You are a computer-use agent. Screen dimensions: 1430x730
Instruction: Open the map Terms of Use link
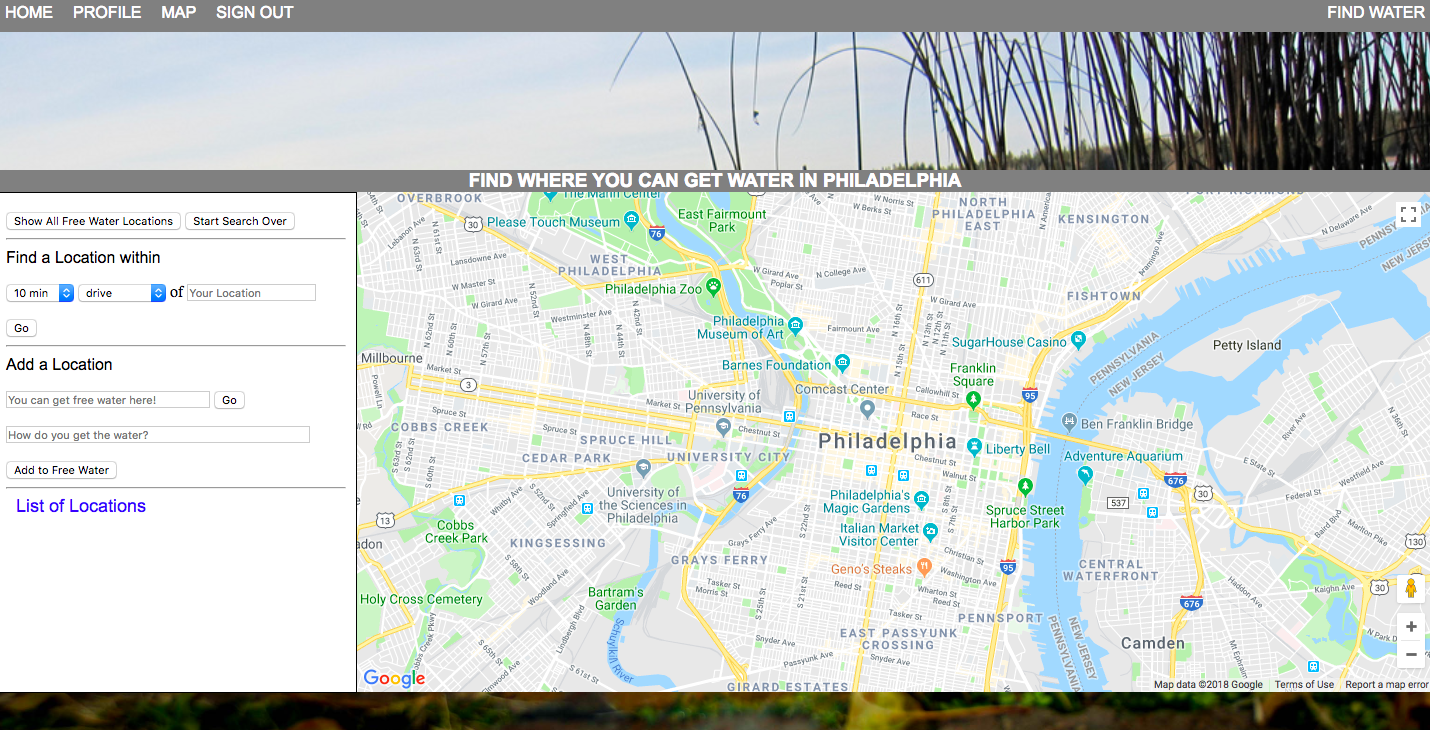pyautogui.click(x=1304, y=685)
